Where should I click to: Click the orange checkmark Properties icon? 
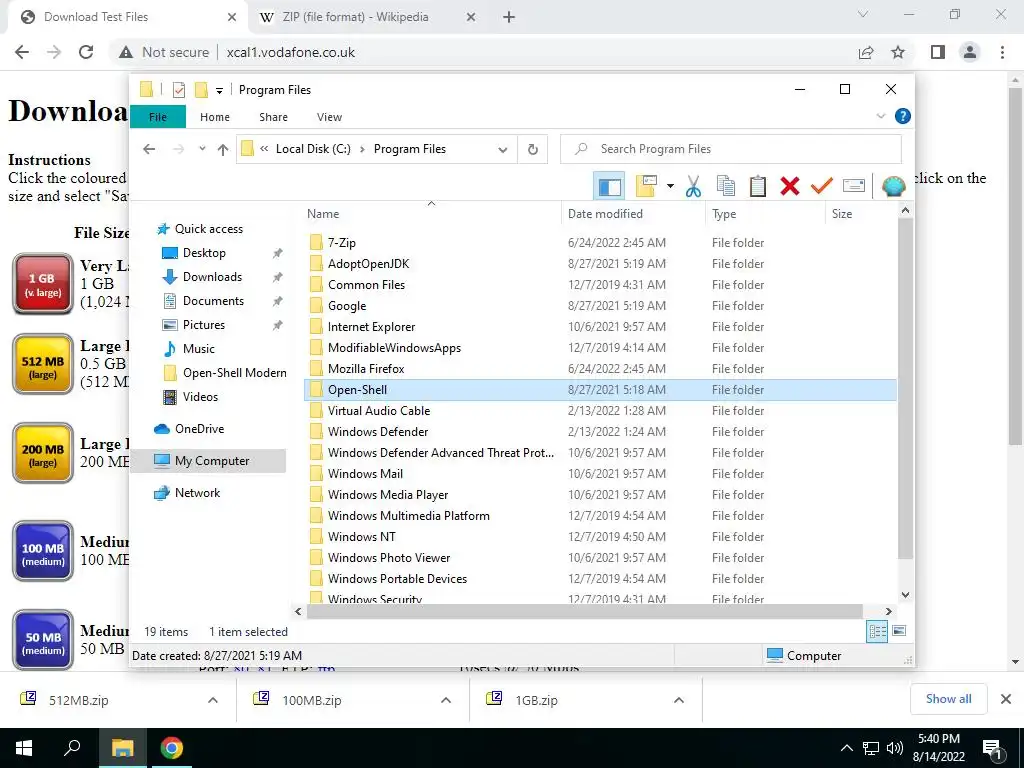822,186
